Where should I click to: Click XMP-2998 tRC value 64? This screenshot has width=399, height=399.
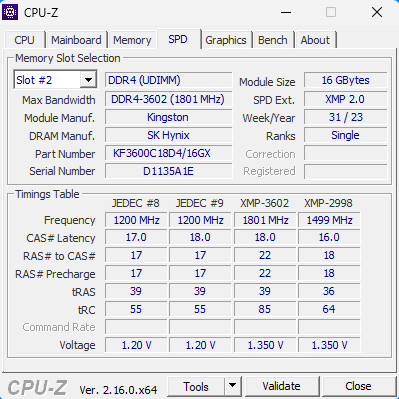(329, 309)
